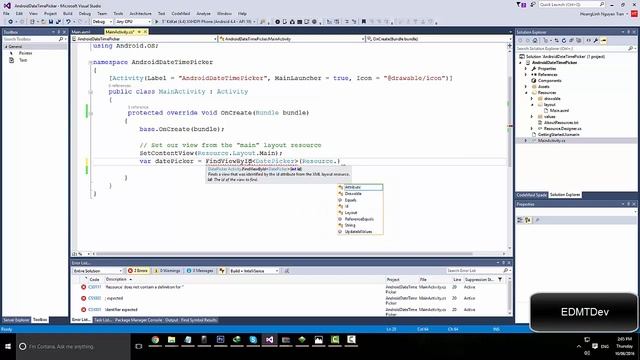Expand the References node in Solution Explorer
Screen dimensions: 640x360
(x=526, y=75)
